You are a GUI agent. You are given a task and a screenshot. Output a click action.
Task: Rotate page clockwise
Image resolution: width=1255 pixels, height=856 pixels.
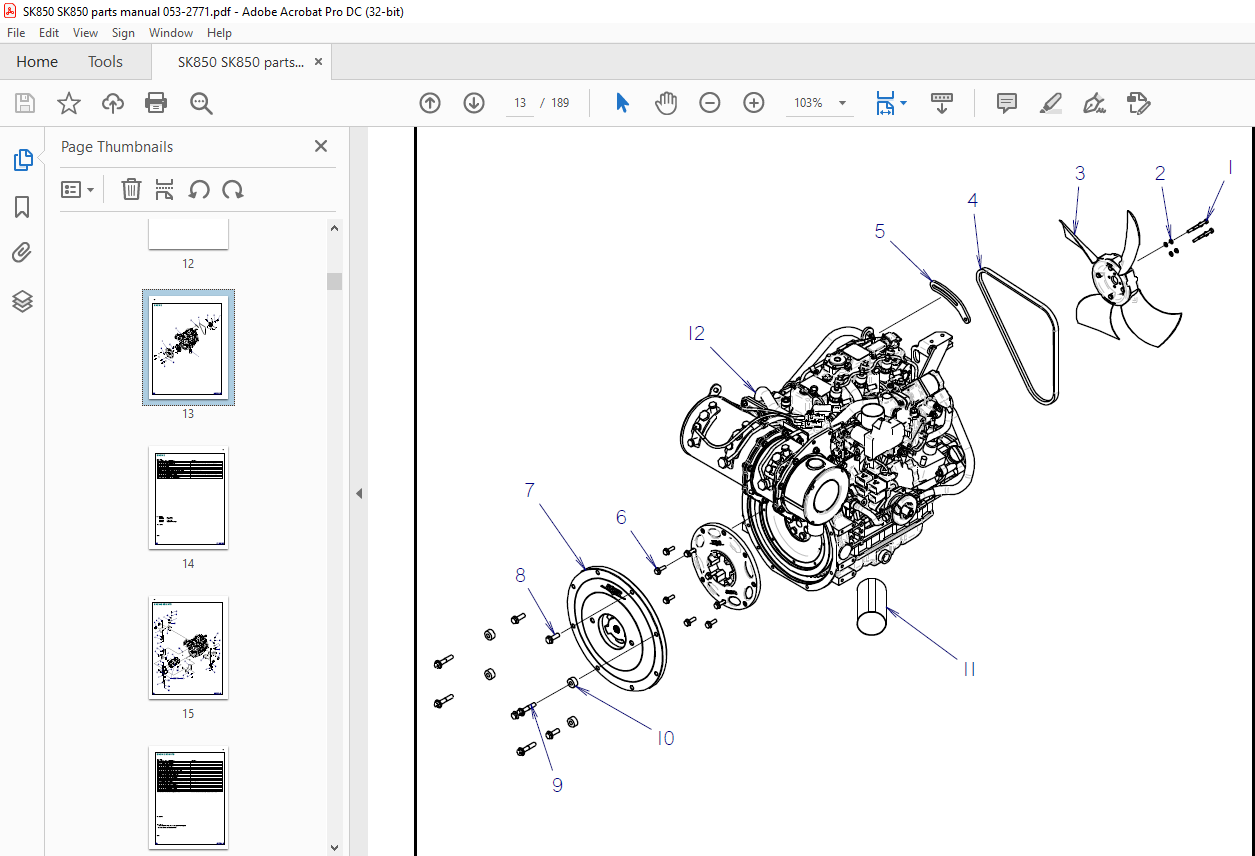233,189
